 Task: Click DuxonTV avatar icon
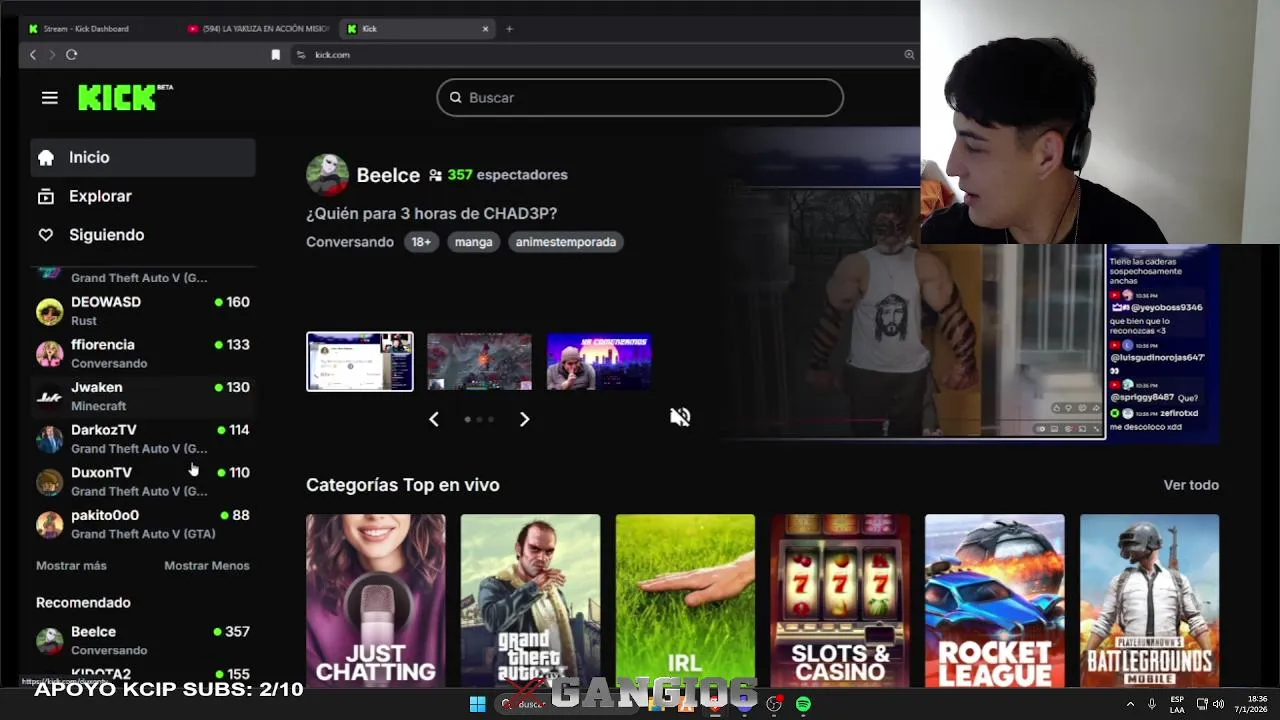[x=49, y=482]
